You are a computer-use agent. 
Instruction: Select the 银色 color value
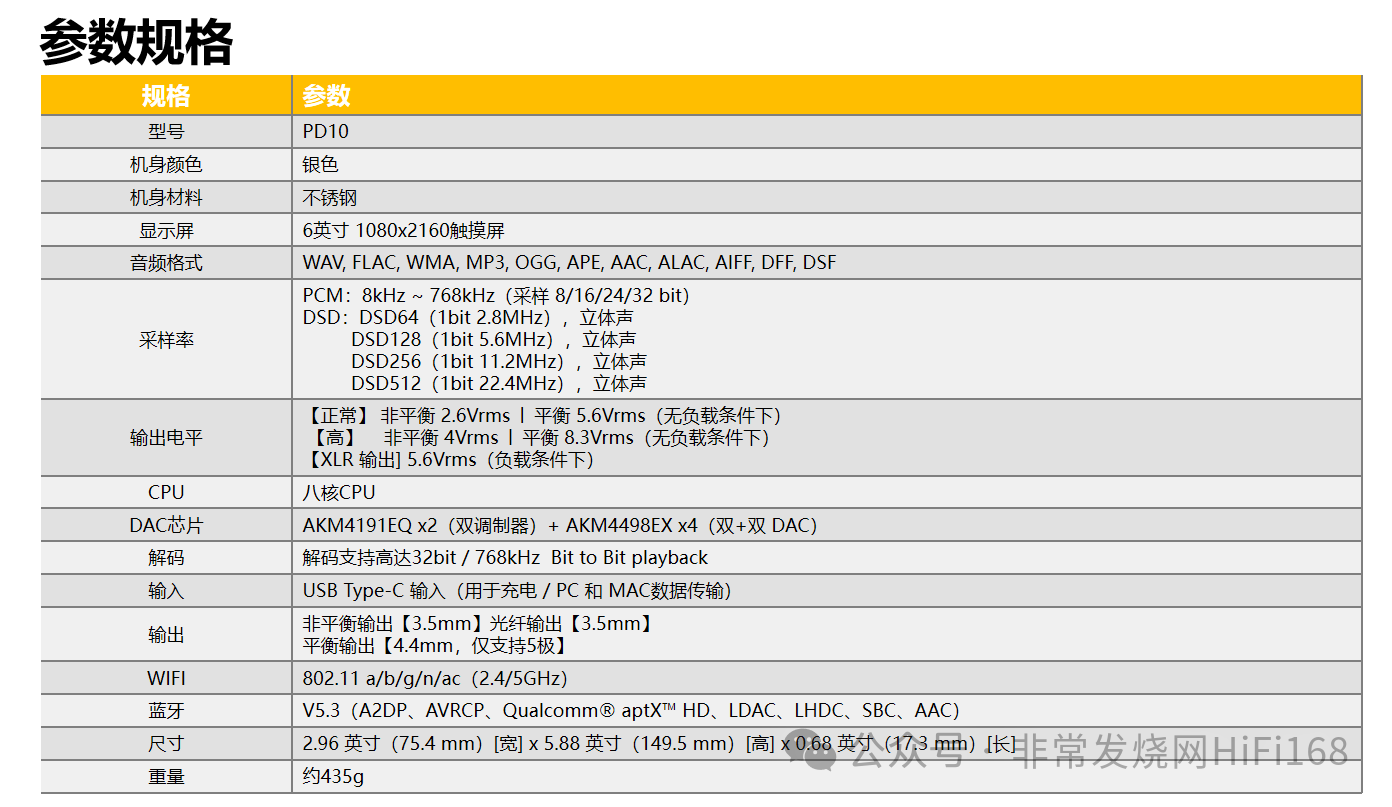pos(321,164)
